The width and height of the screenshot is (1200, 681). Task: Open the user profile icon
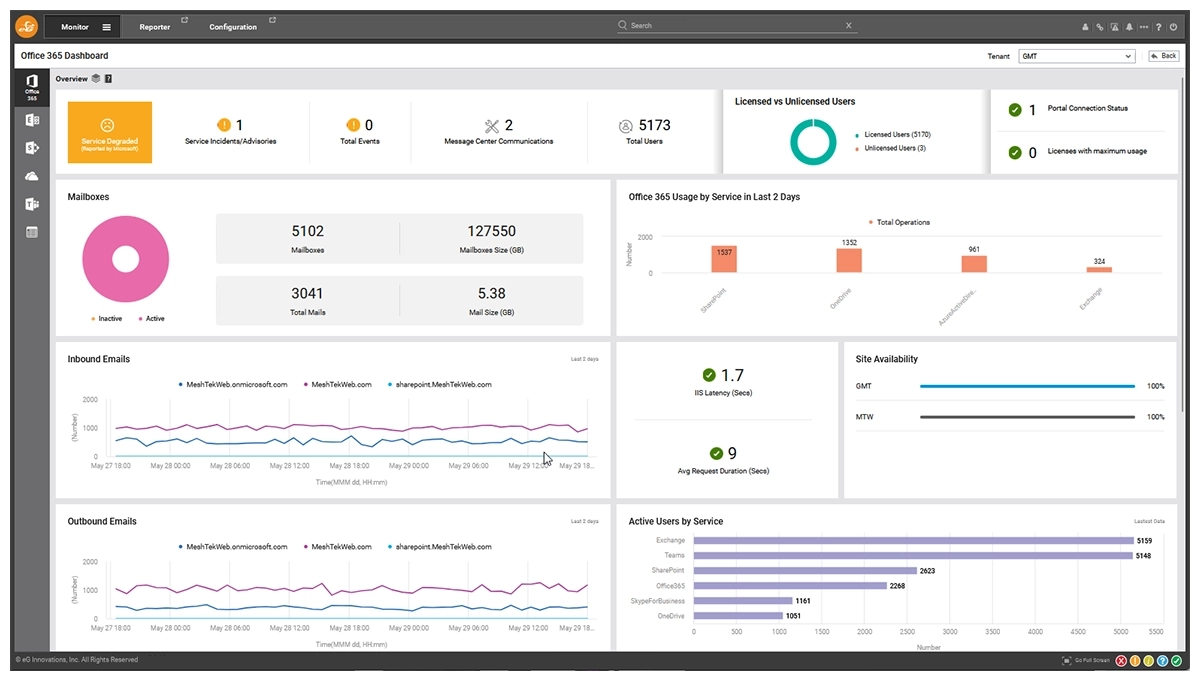[x=1086, y=27]
